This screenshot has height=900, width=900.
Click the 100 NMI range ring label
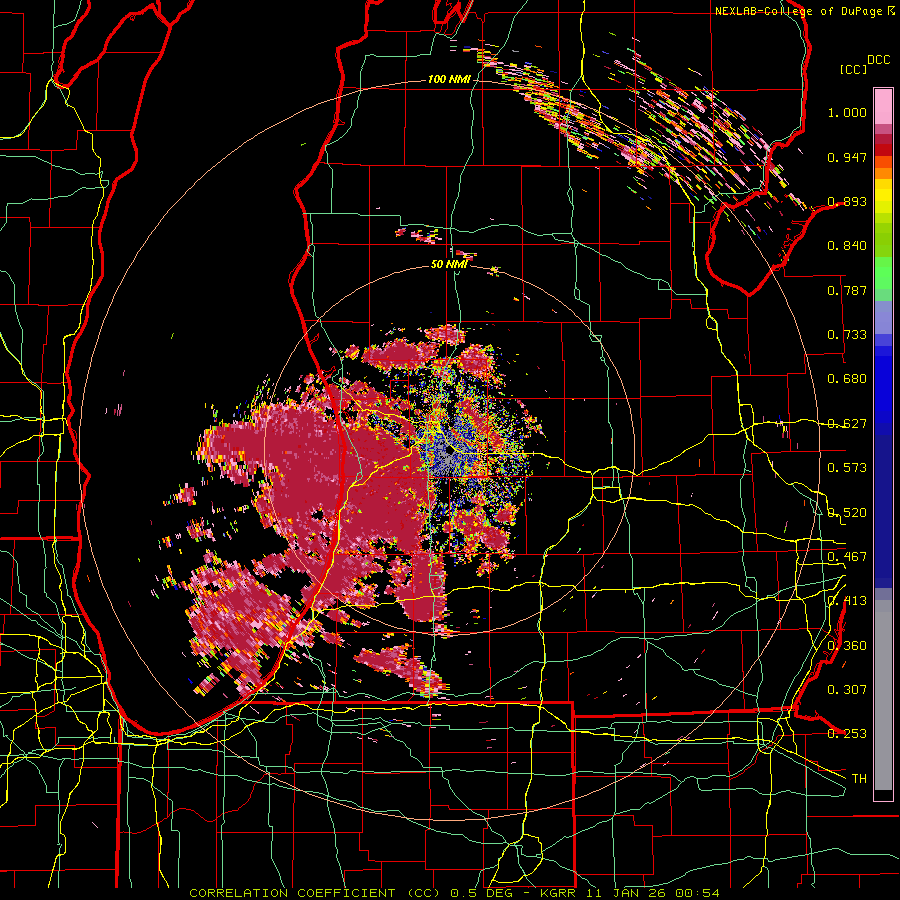[449, 79]
